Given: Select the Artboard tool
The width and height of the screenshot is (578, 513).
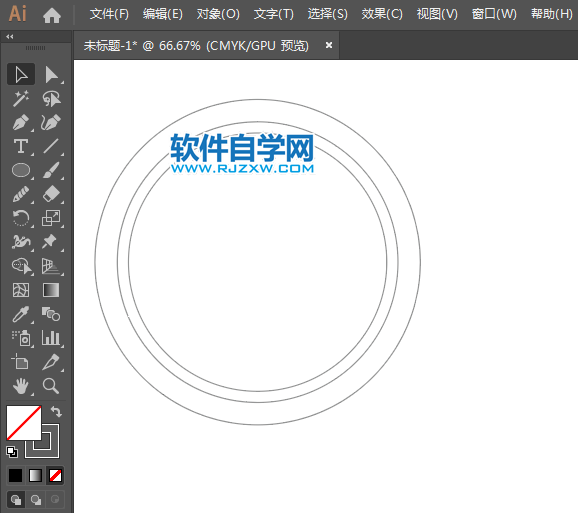Looking at the screenshot, I should (x=21, y=362).
